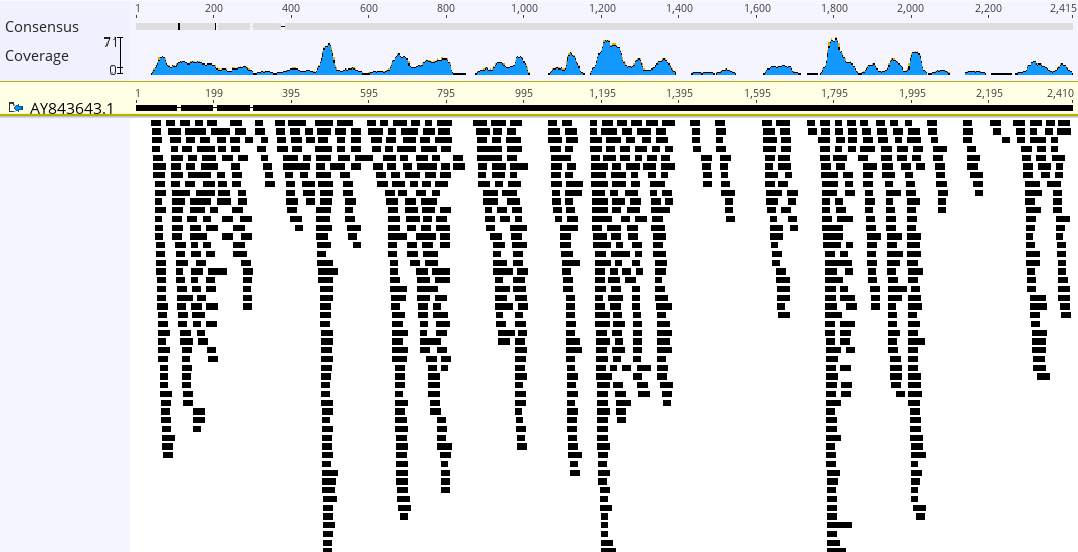Click the Coverage track label
Viewport: 1078px width, 552px height.
pyautogui.click(x=37, y=56)
